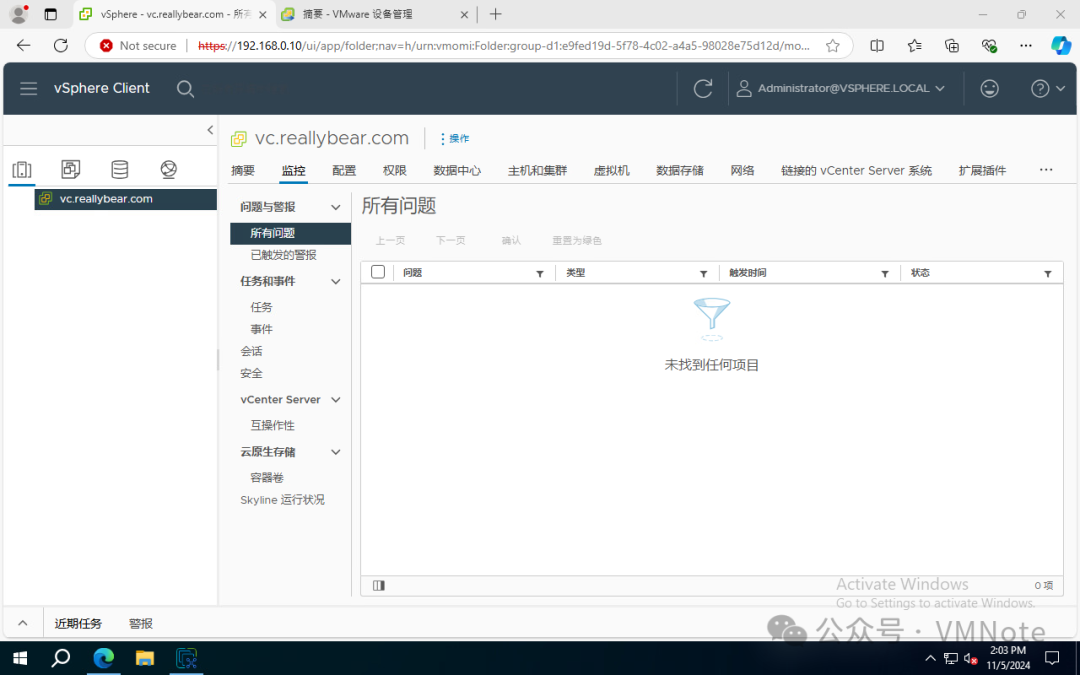Image resolution: width=1080 pixels, height=675 pixels.
Task: Open the 警报 bottom tab
Action: click(141, 623)
